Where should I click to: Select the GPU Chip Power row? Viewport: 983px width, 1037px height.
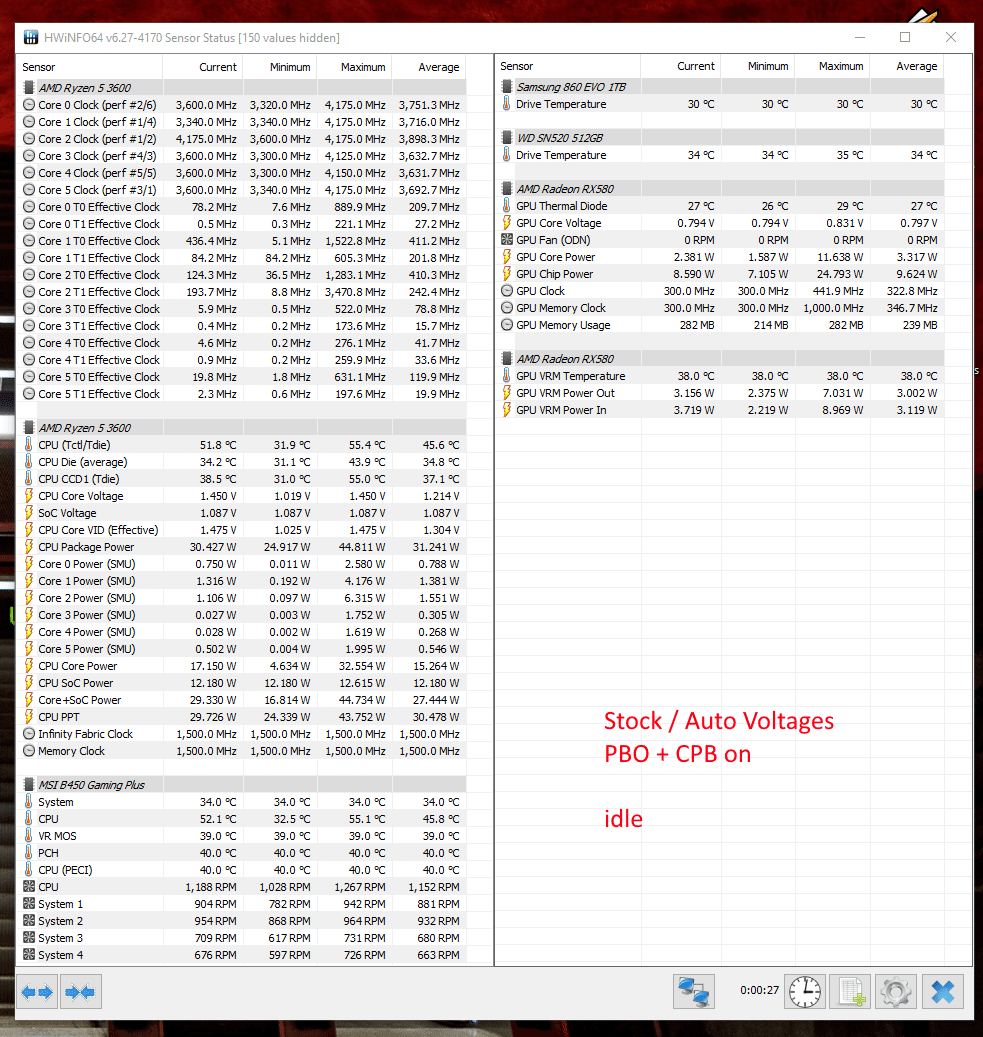720,274
